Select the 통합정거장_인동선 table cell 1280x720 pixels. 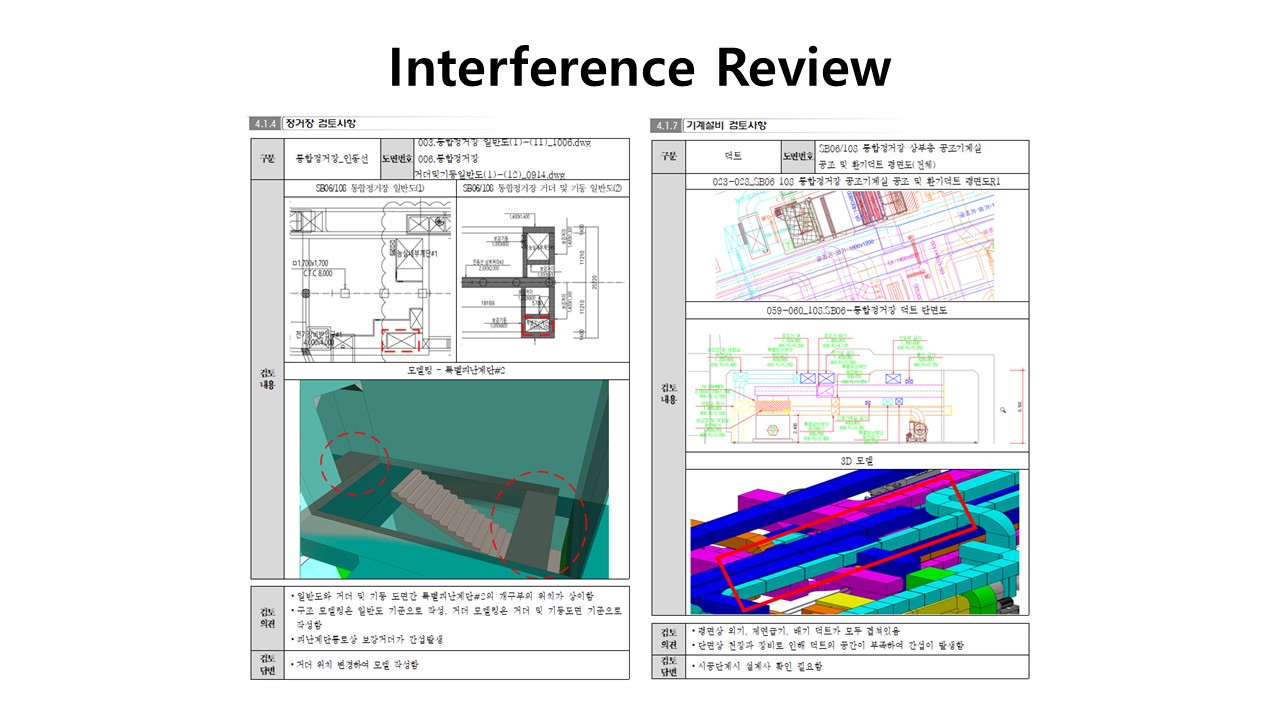[x=331, y=158]
